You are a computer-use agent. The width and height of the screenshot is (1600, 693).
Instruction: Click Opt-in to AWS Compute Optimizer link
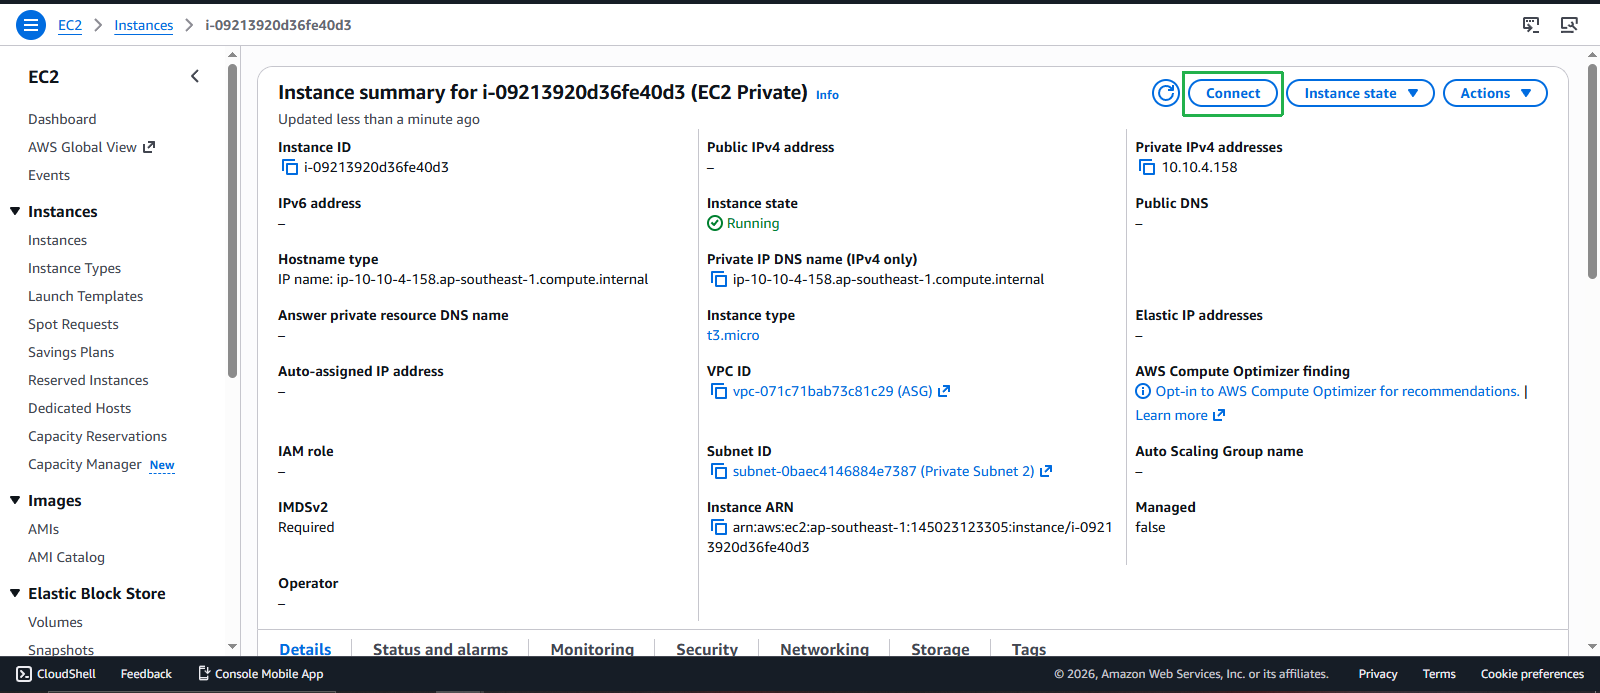[x=1337, y=391]
